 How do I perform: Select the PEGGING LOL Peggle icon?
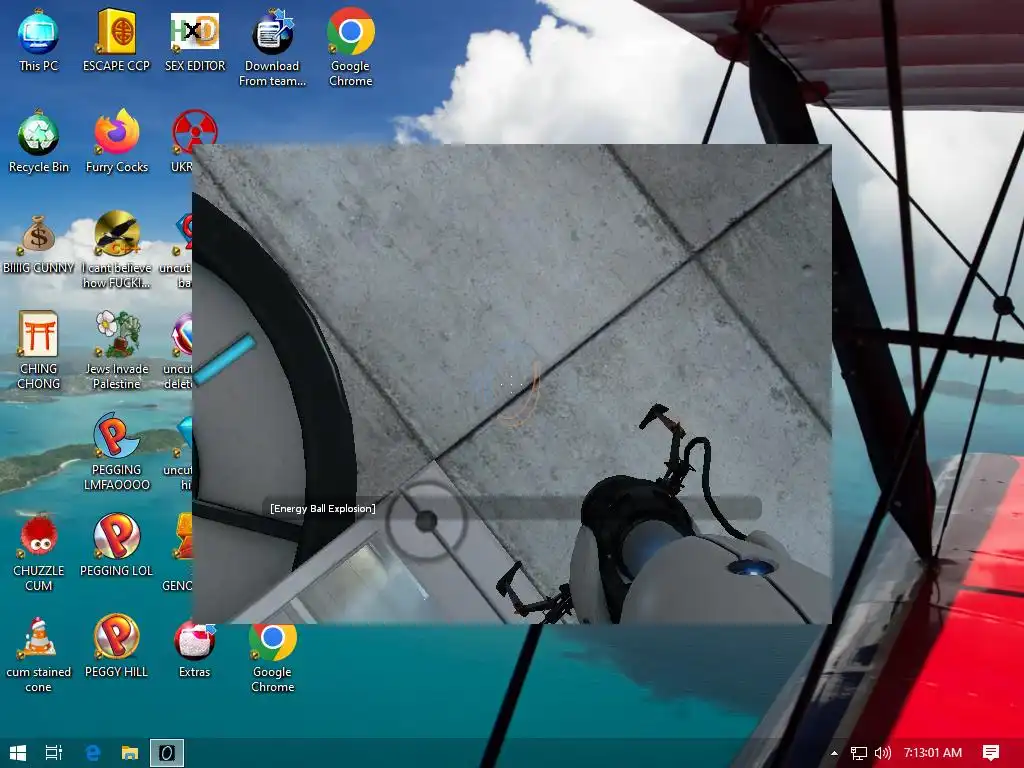tap(116, 545)
